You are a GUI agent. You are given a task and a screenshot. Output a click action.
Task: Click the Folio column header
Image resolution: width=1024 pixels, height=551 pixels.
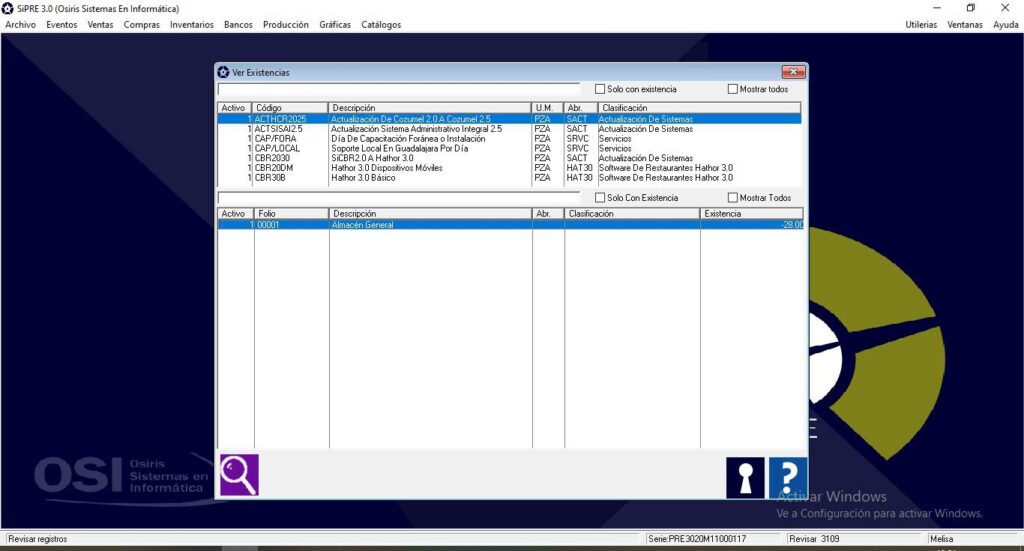click(x=291, y=213)
